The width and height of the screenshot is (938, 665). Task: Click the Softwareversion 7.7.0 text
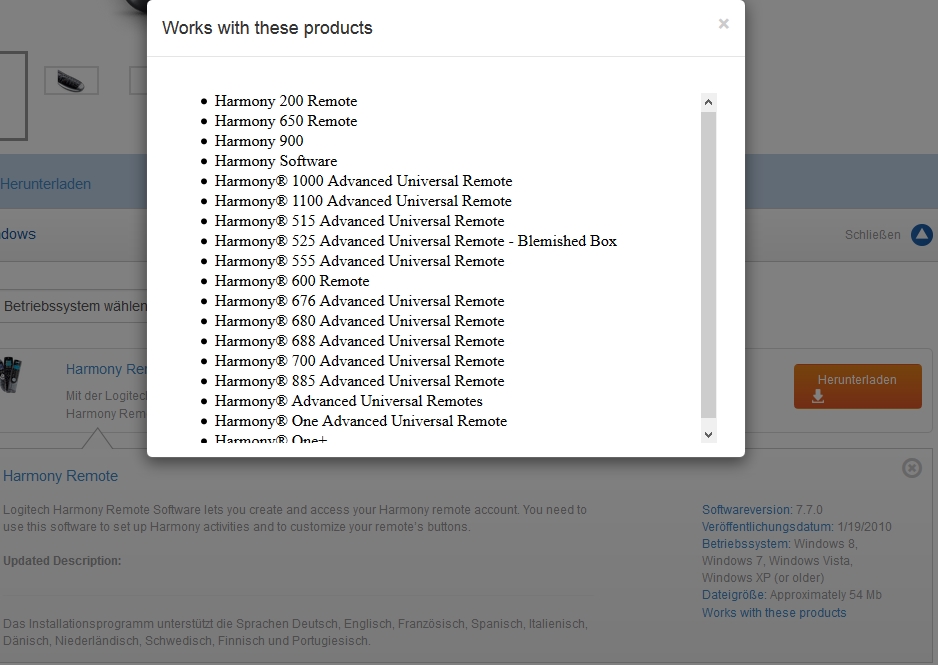pyautogui.click(x=762, y=510)
